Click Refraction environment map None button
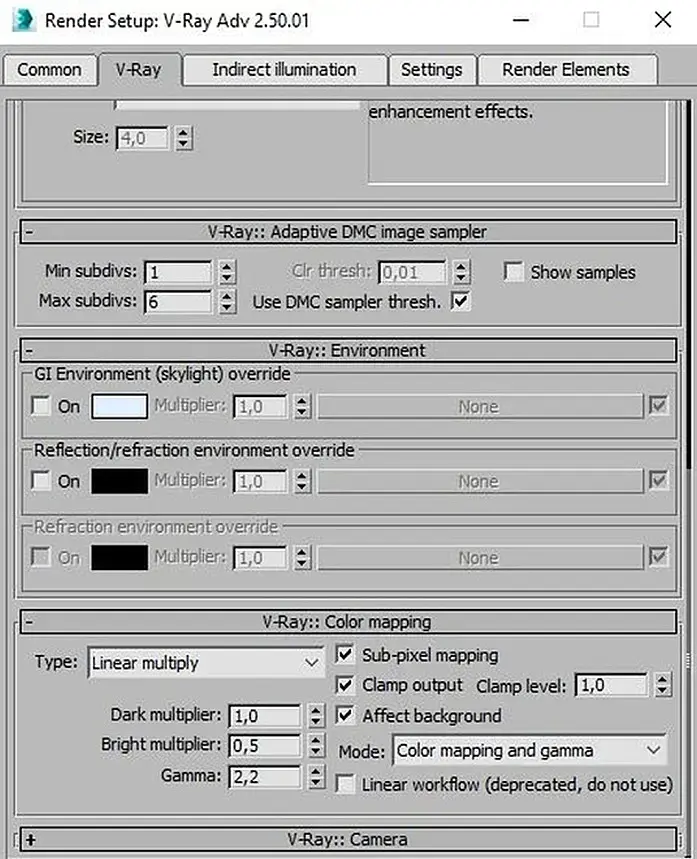The height and width of the screenshot is (859, 697). (479, 558)
